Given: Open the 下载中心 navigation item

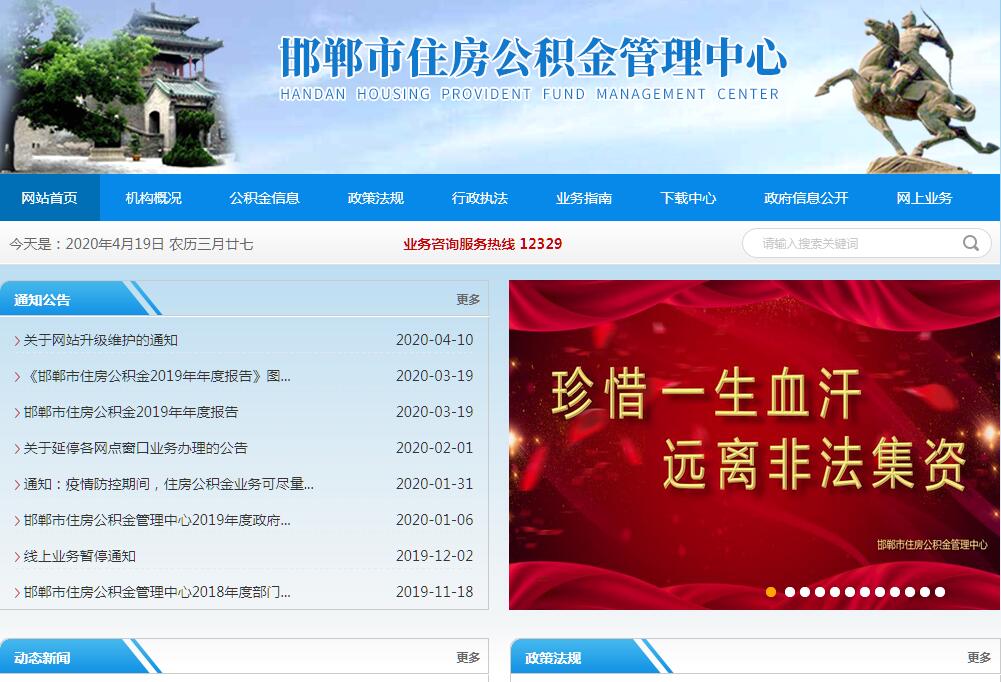Looking at the screenshot, I should point(687,198).
